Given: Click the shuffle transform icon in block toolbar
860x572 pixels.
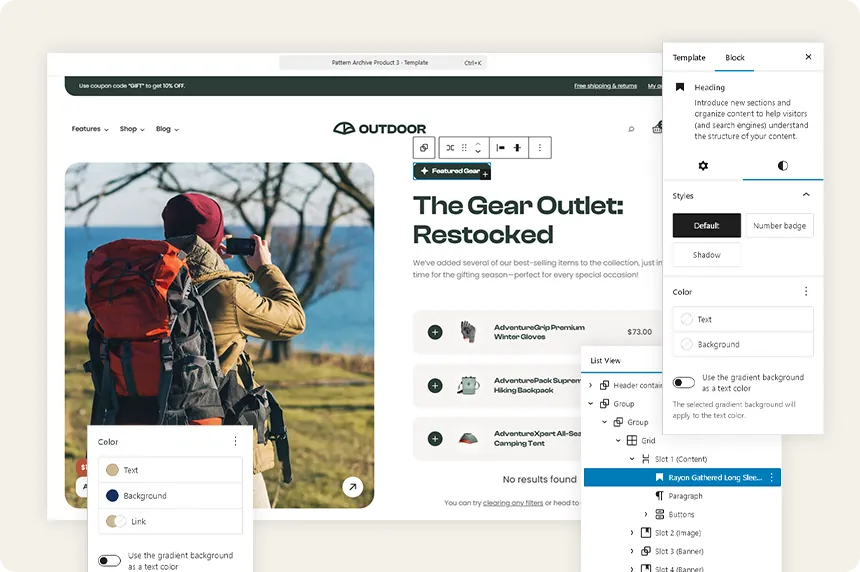Looking at the screenshot, I should 450,148.
